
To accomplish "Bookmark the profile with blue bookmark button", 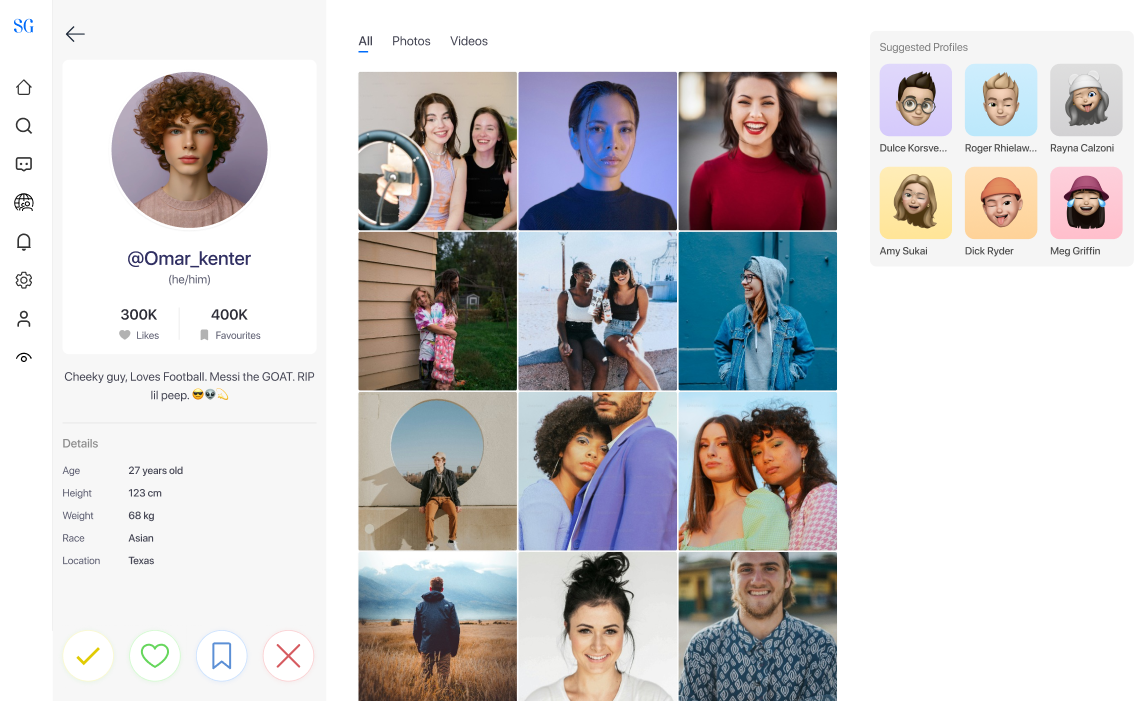I will coord(221,656).
